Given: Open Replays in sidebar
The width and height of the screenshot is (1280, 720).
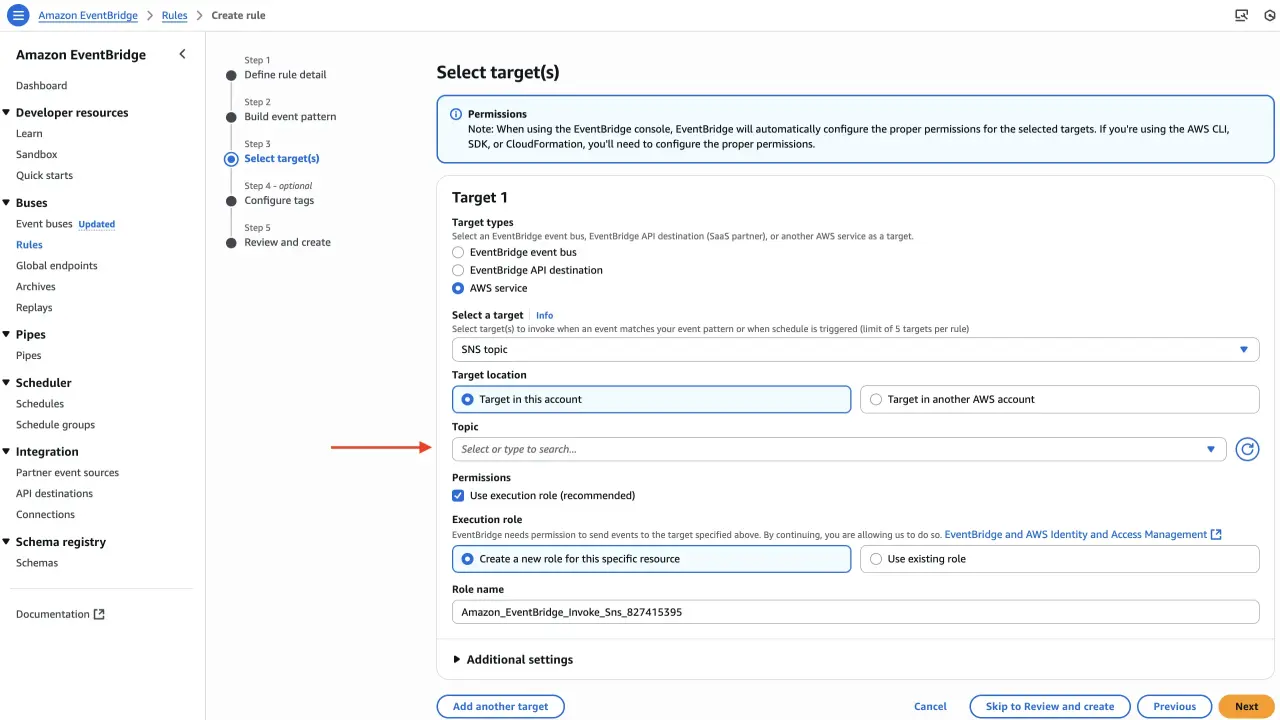Looking at the screenshot, I should coord(34,308).
